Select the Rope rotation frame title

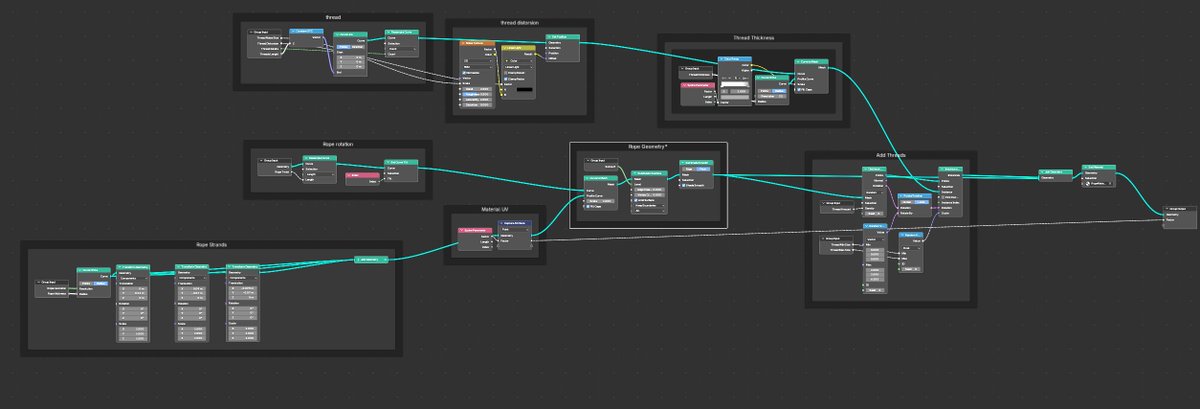coord(338,144)
